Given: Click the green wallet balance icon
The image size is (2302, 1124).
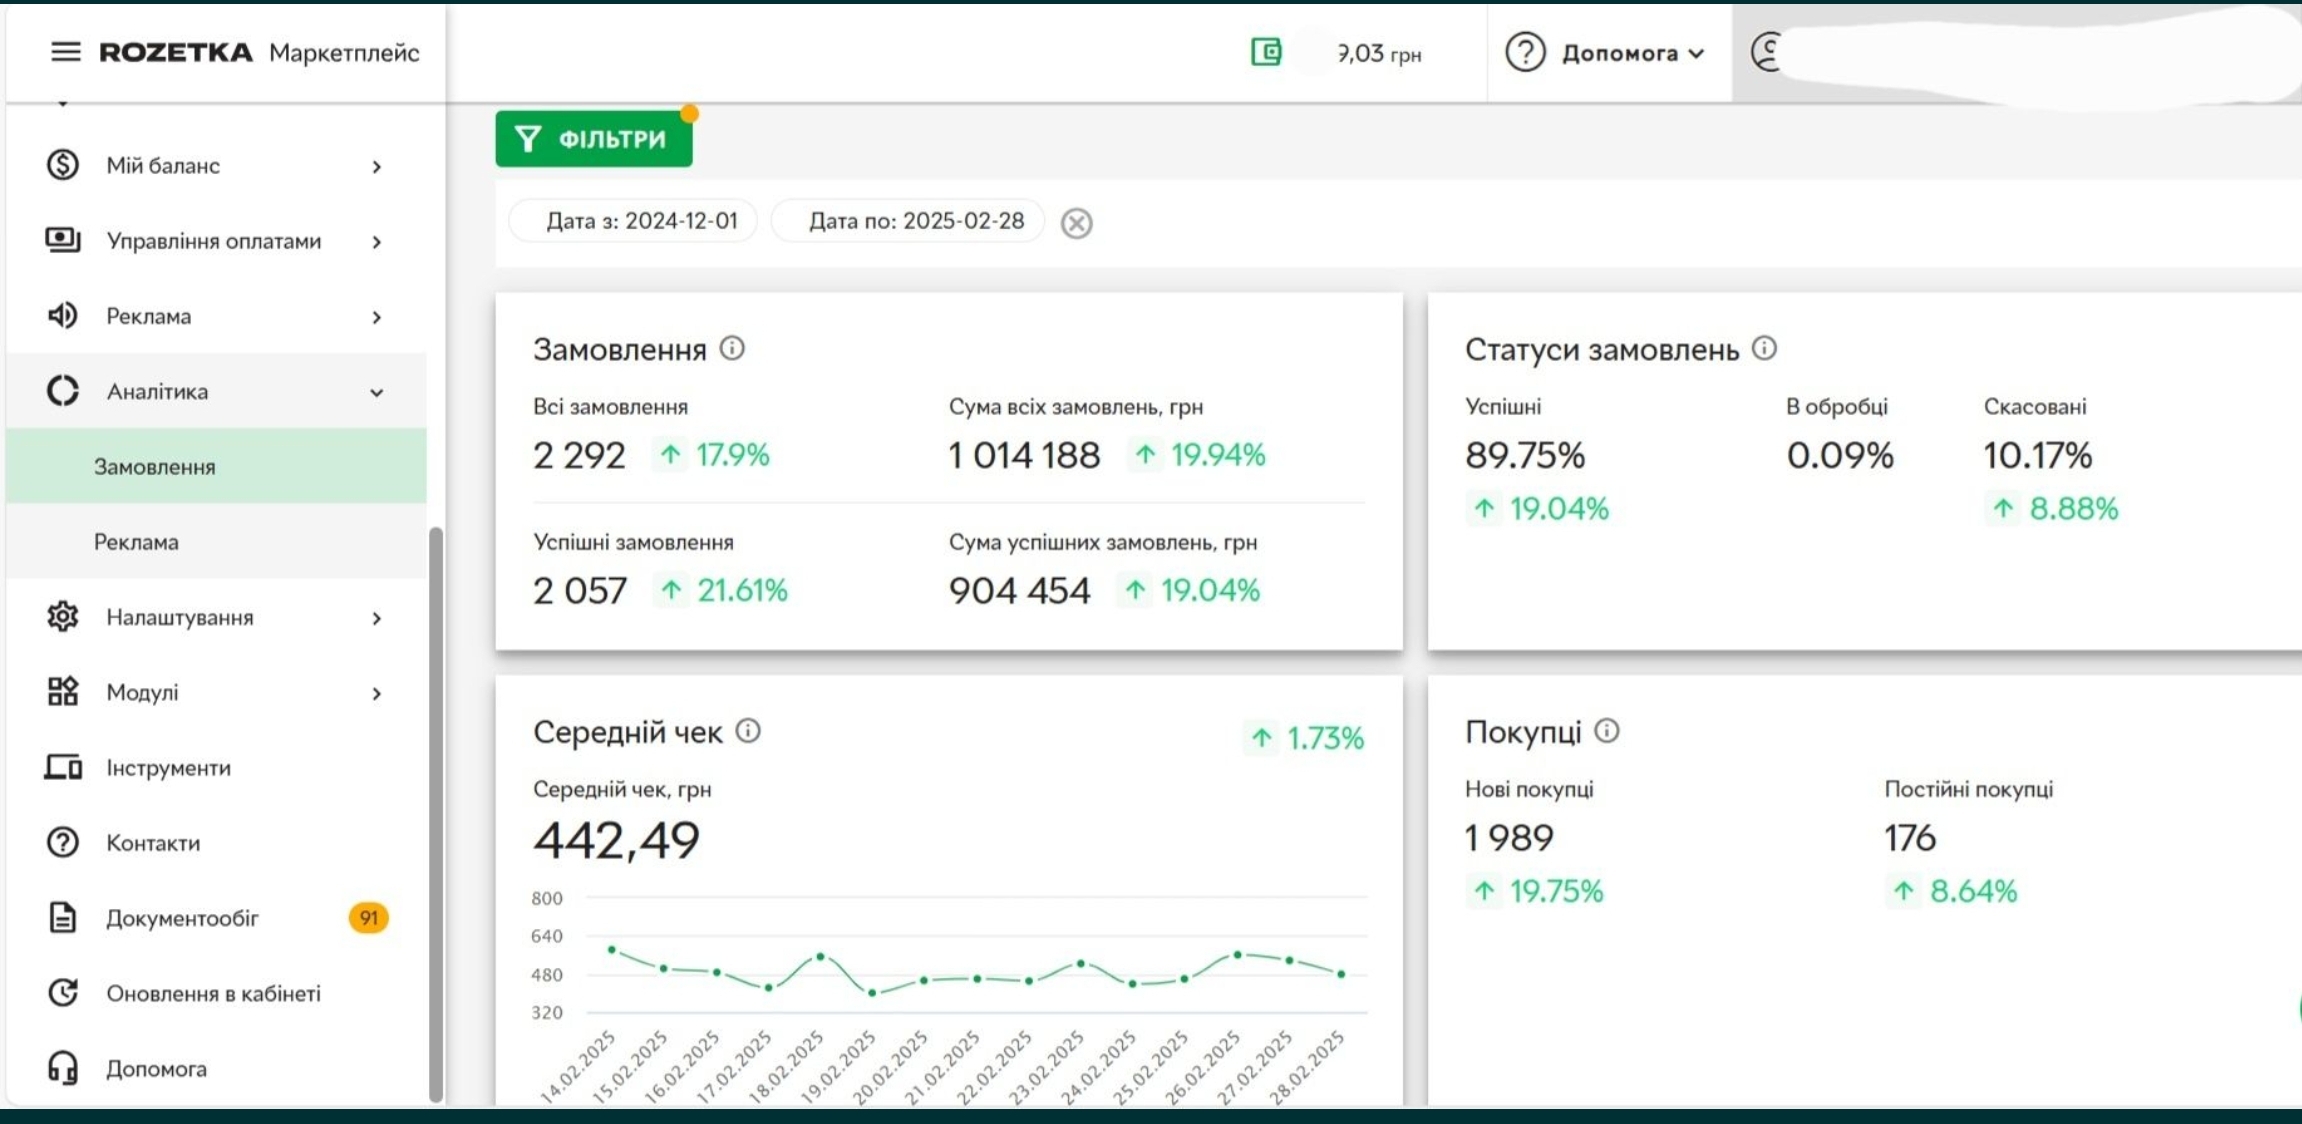Looking at the screenshot, I should (1266, 52).
